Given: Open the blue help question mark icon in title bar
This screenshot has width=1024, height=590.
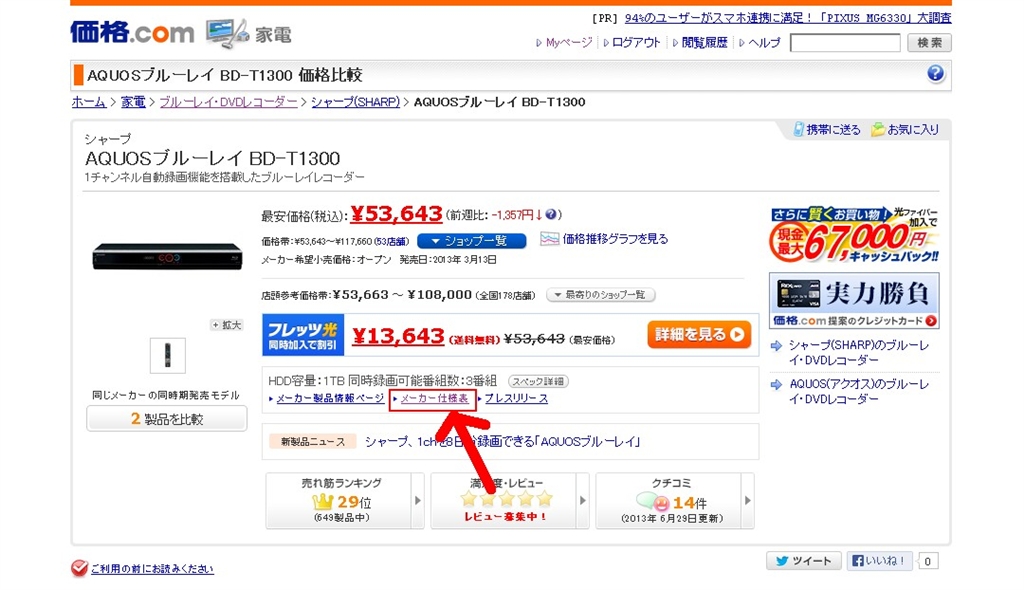Looking at the screenshot, I should coord(935,73).
